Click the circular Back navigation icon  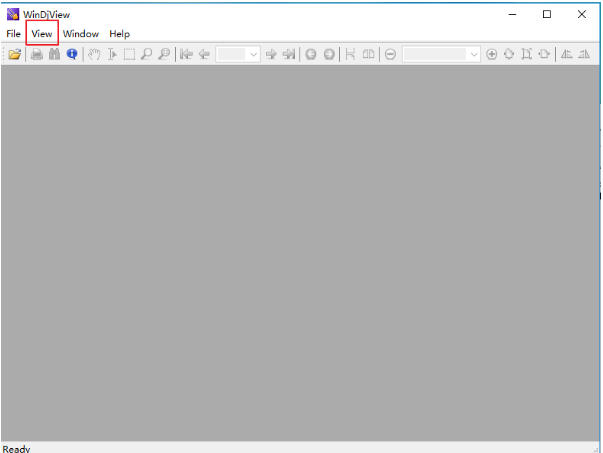pyautogui.click(x=311, y=54)
